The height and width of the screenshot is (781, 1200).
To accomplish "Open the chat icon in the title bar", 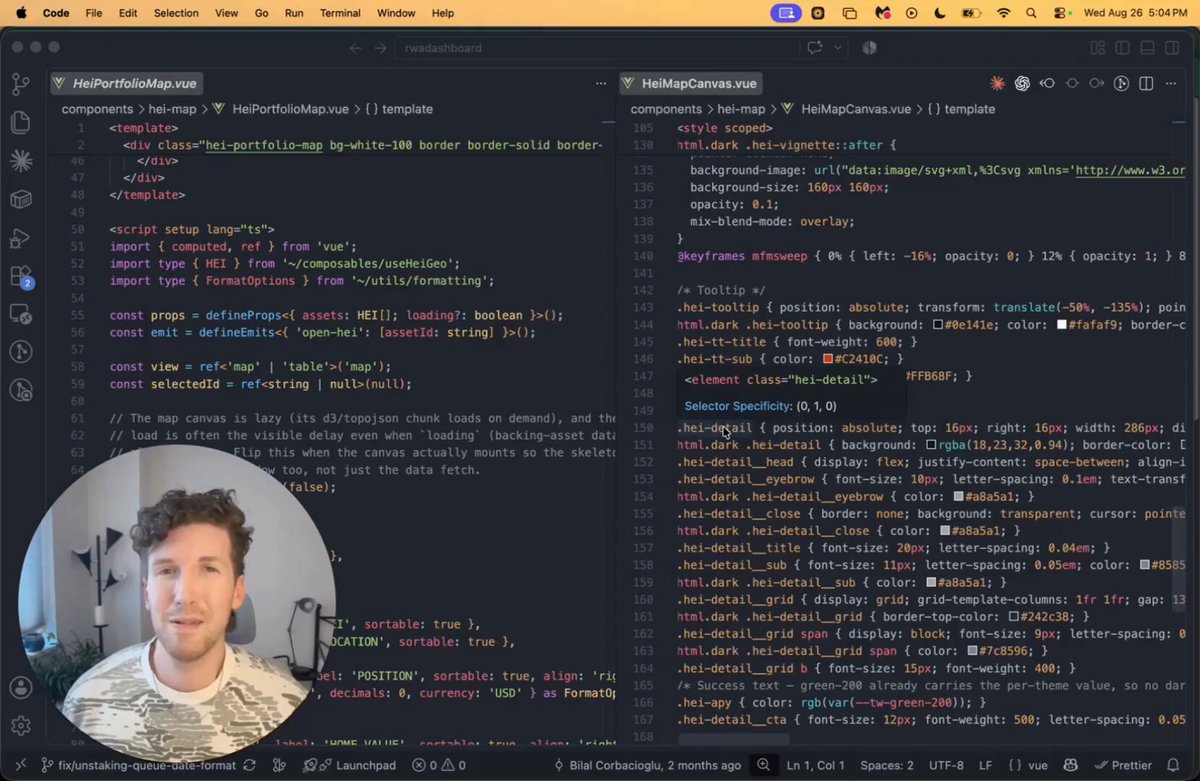I will tap(814, 47).
